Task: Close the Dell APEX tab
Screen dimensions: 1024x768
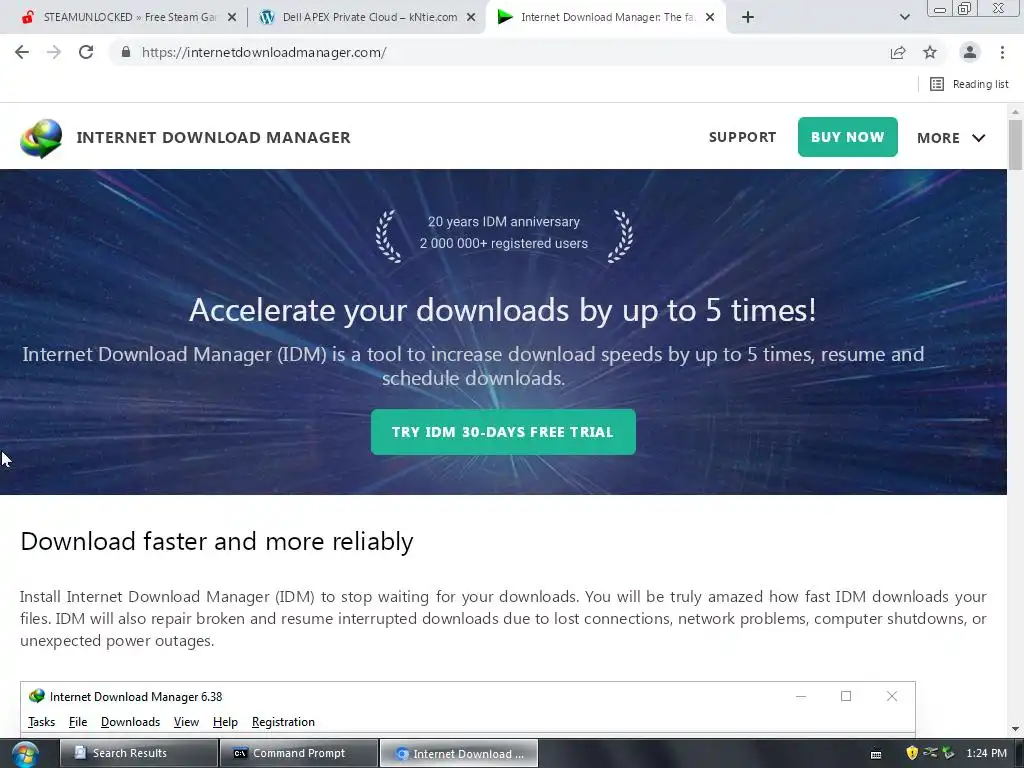Action: point(471,18)
